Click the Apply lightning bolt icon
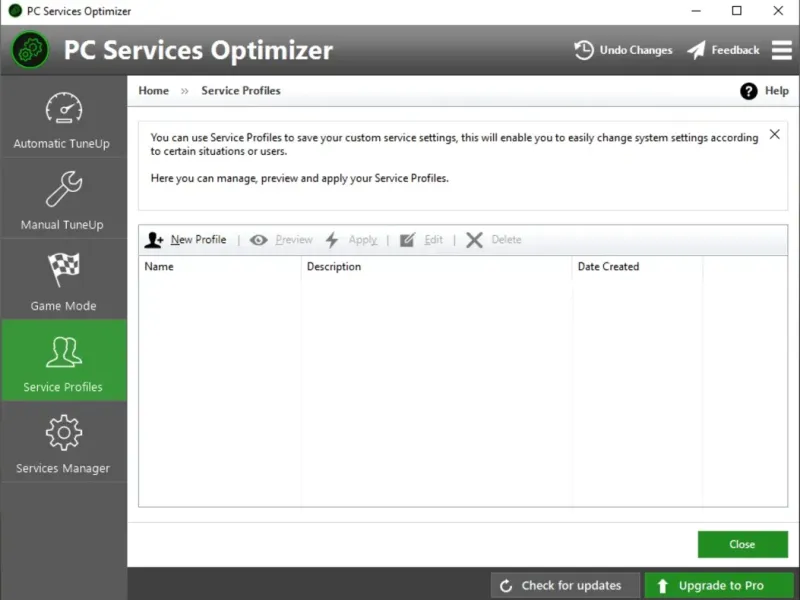 pyautogui.click(x=332, y=240)
